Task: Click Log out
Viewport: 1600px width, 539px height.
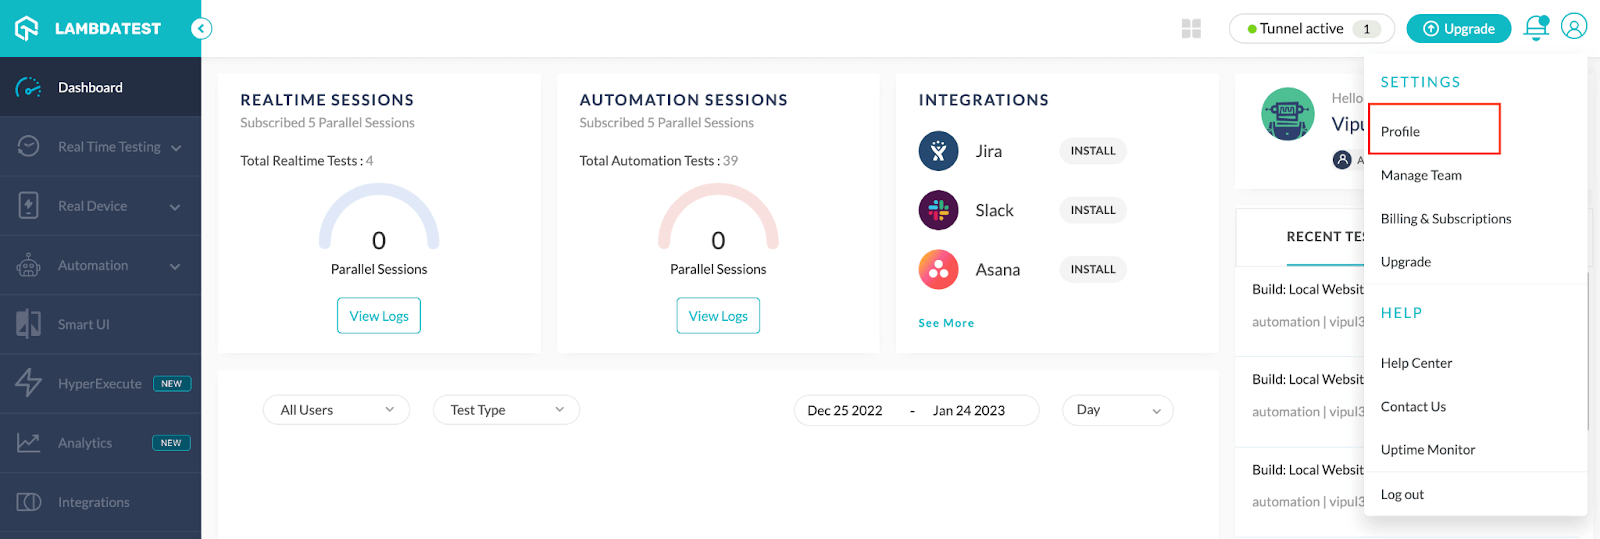Action: tap(1402, 495)
